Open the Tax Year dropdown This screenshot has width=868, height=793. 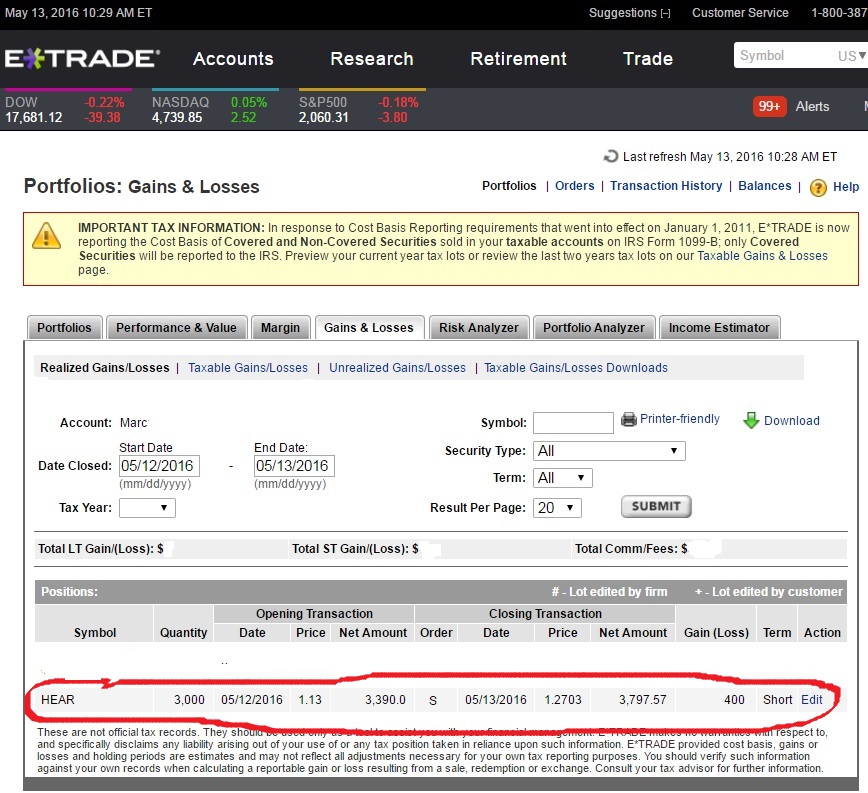(x=147, y=507)
